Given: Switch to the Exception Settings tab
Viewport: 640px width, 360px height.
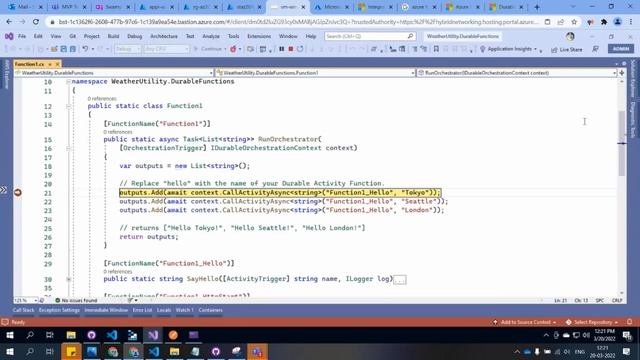Looking at the screenshot, I should coord(59,310).
